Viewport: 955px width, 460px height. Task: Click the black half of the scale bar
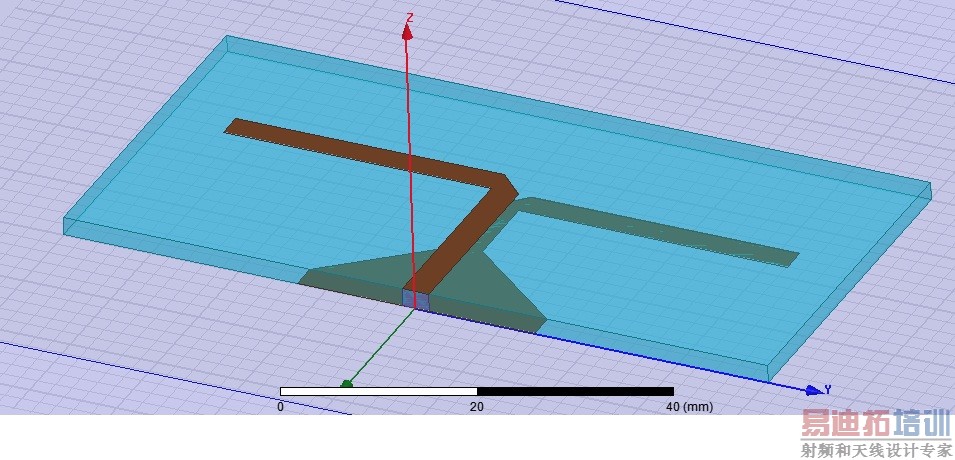click(575, 391)
